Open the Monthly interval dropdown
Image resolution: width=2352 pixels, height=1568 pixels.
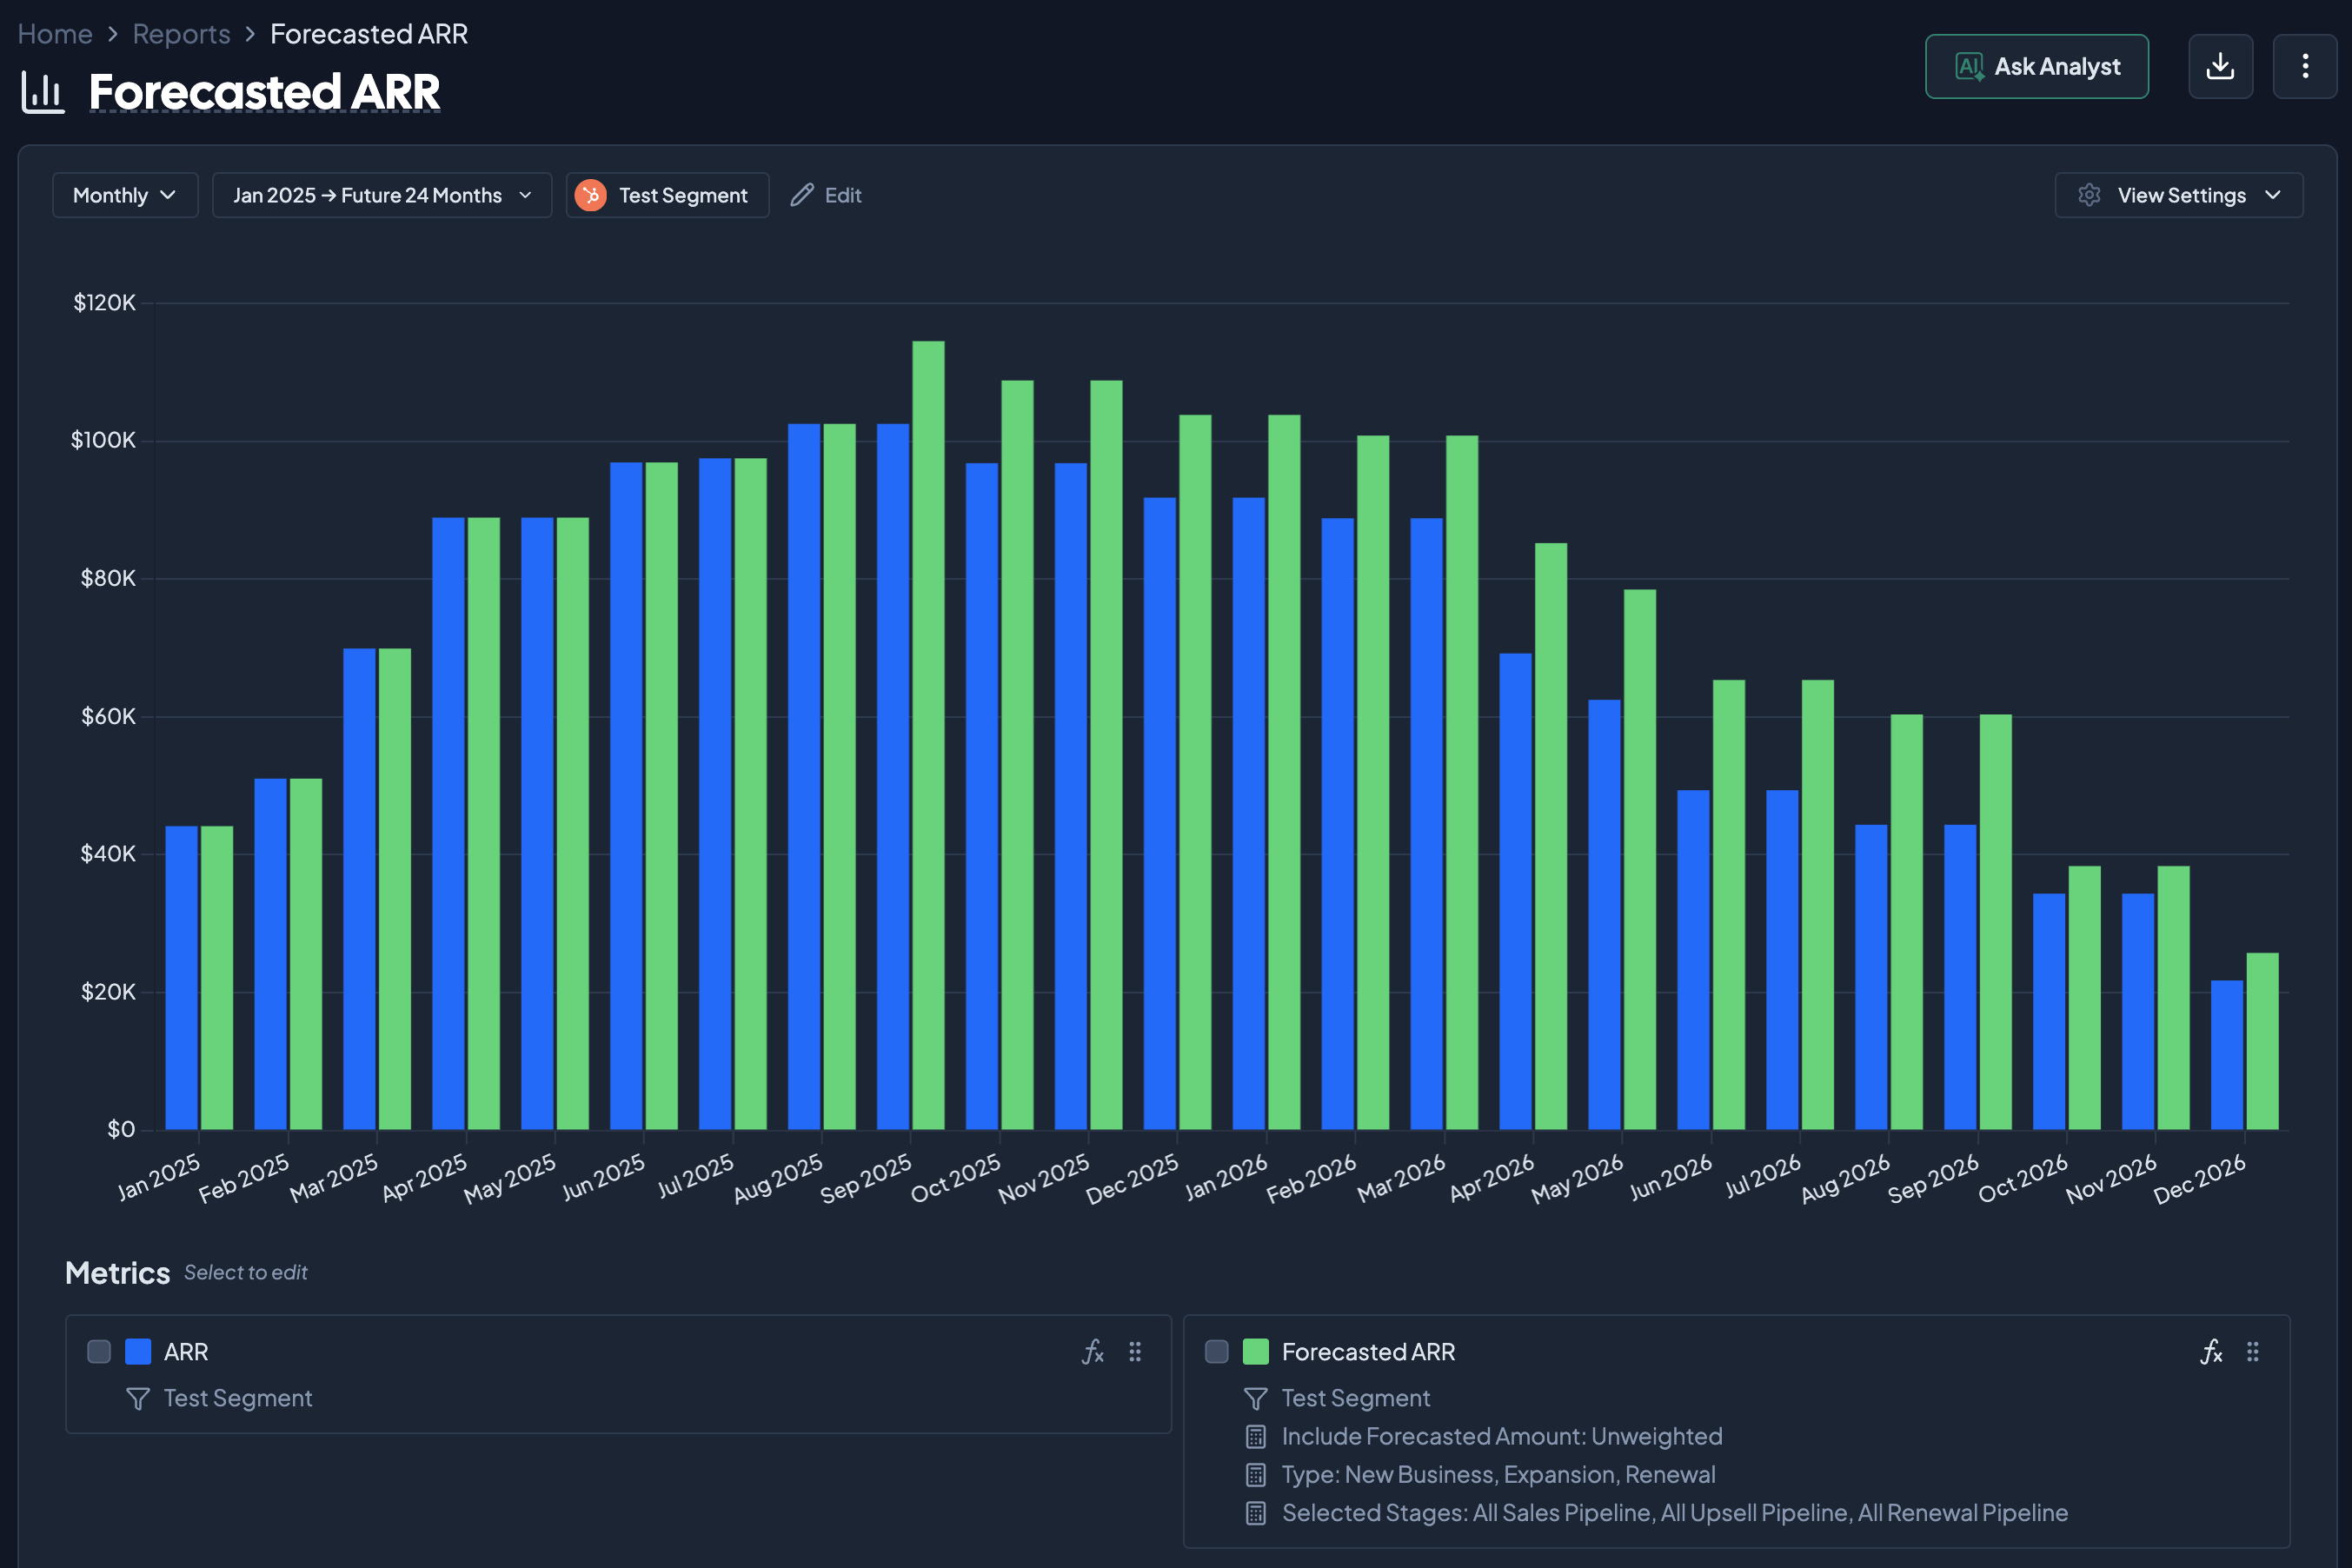[x=125, y=195]
